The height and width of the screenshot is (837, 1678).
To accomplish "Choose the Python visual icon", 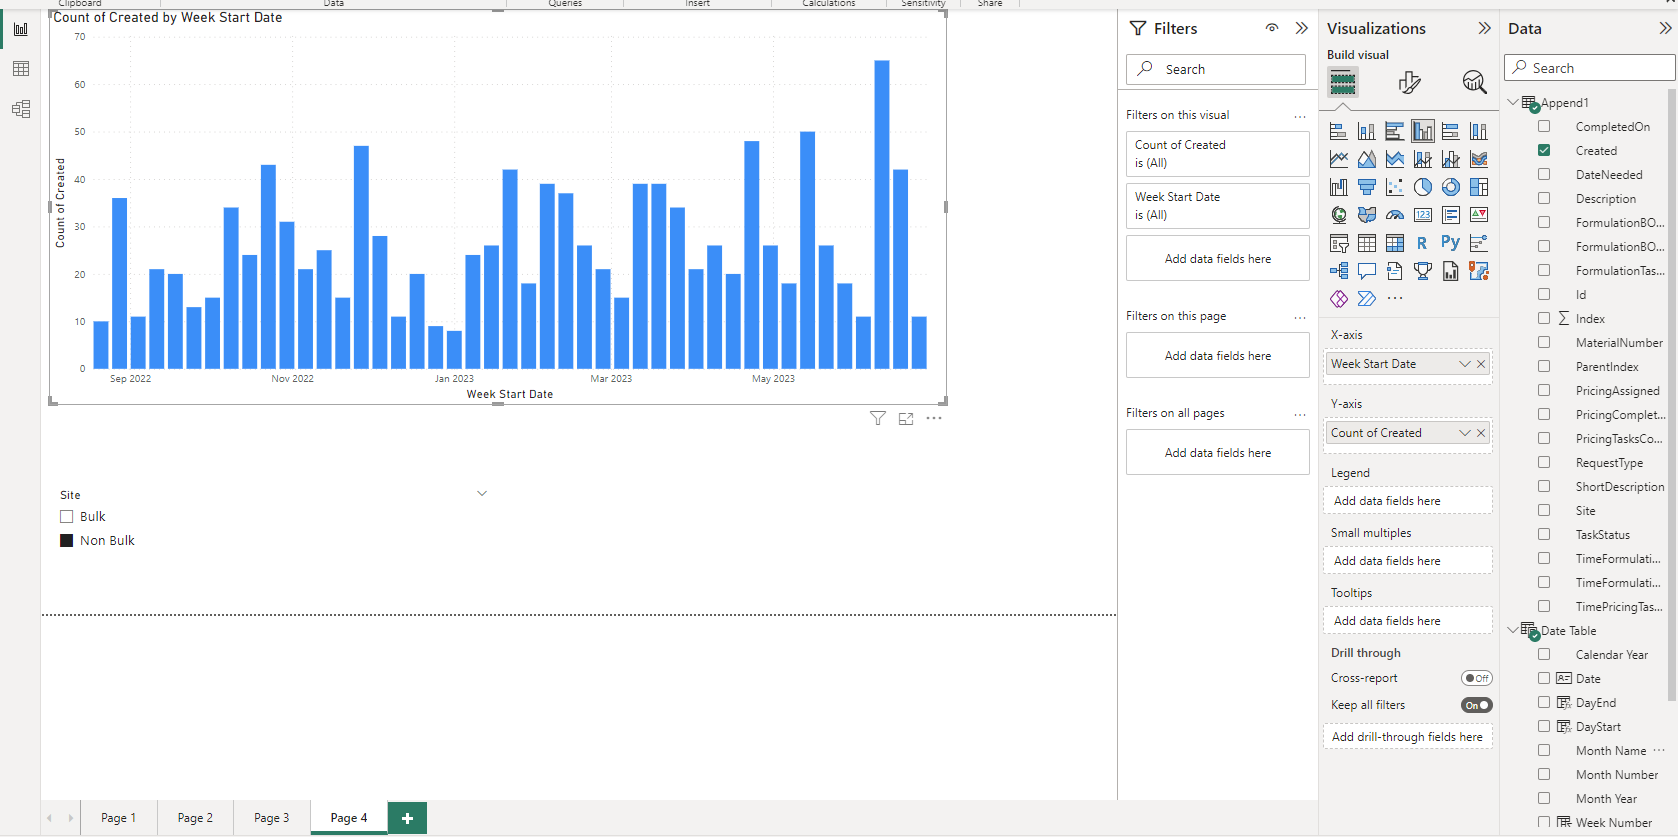I will (1450, 243).
